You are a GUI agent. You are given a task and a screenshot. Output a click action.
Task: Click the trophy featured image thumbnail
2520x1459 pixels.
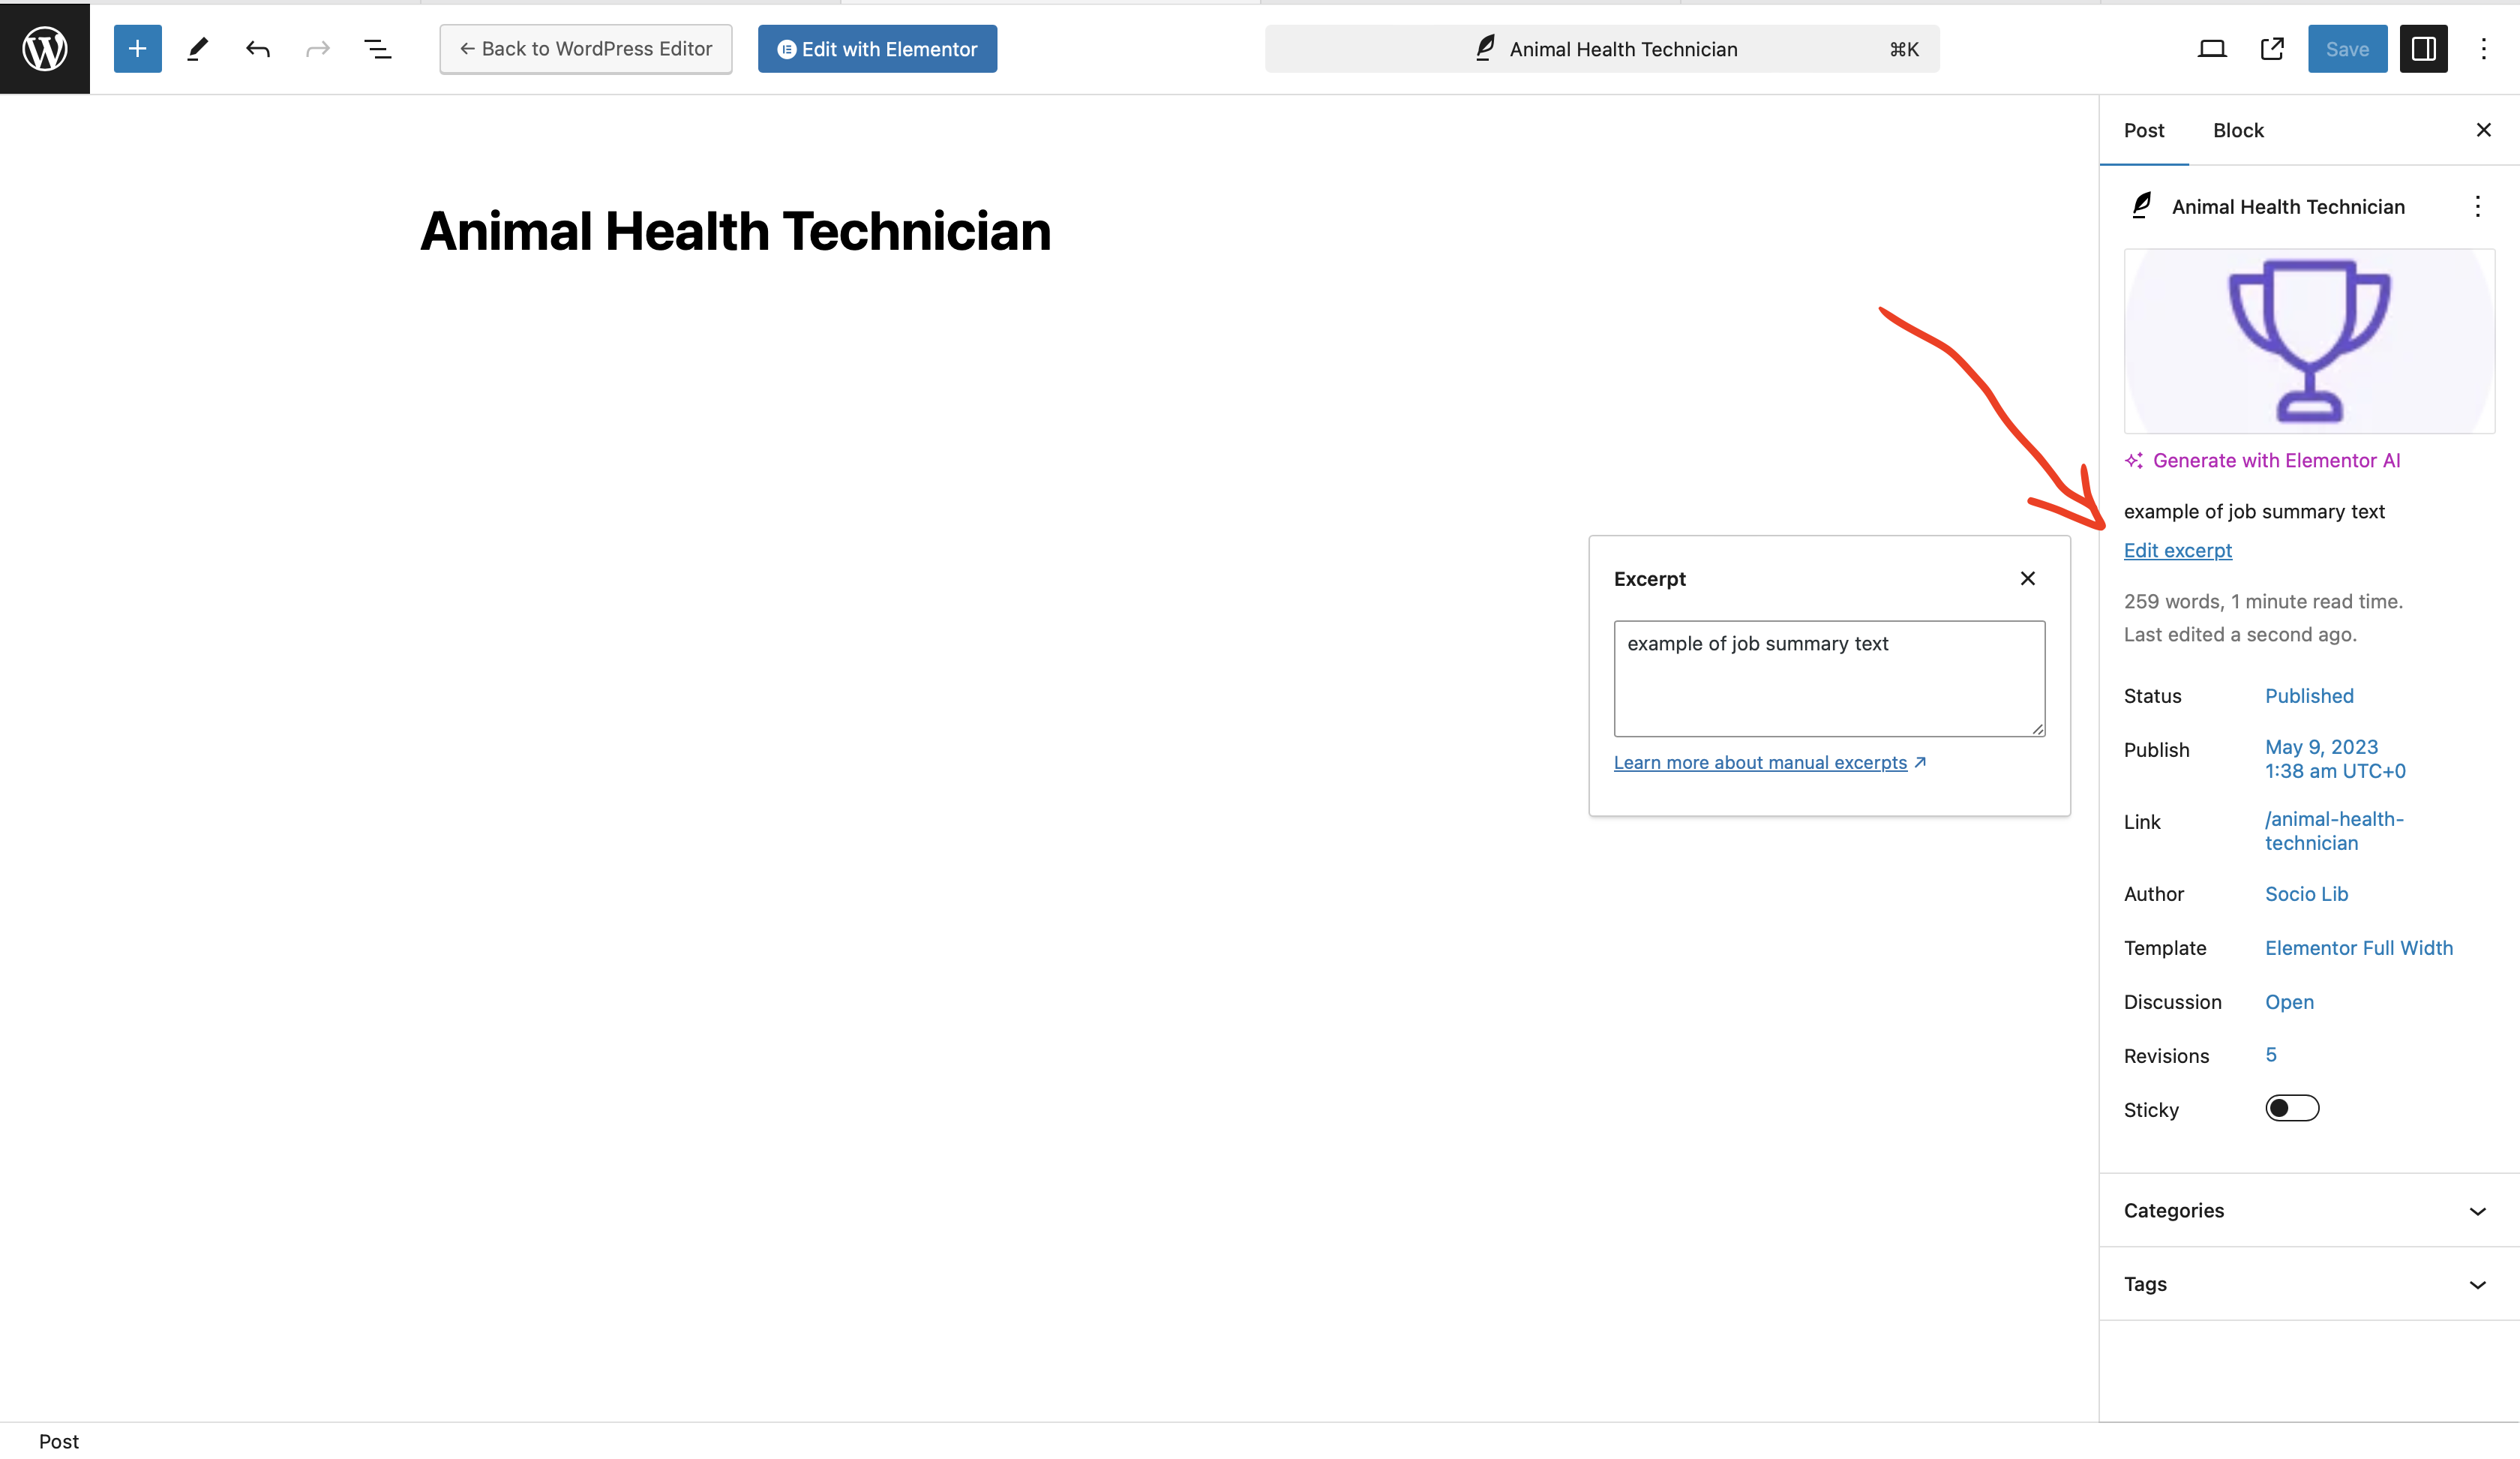(x=2309, y=341)
